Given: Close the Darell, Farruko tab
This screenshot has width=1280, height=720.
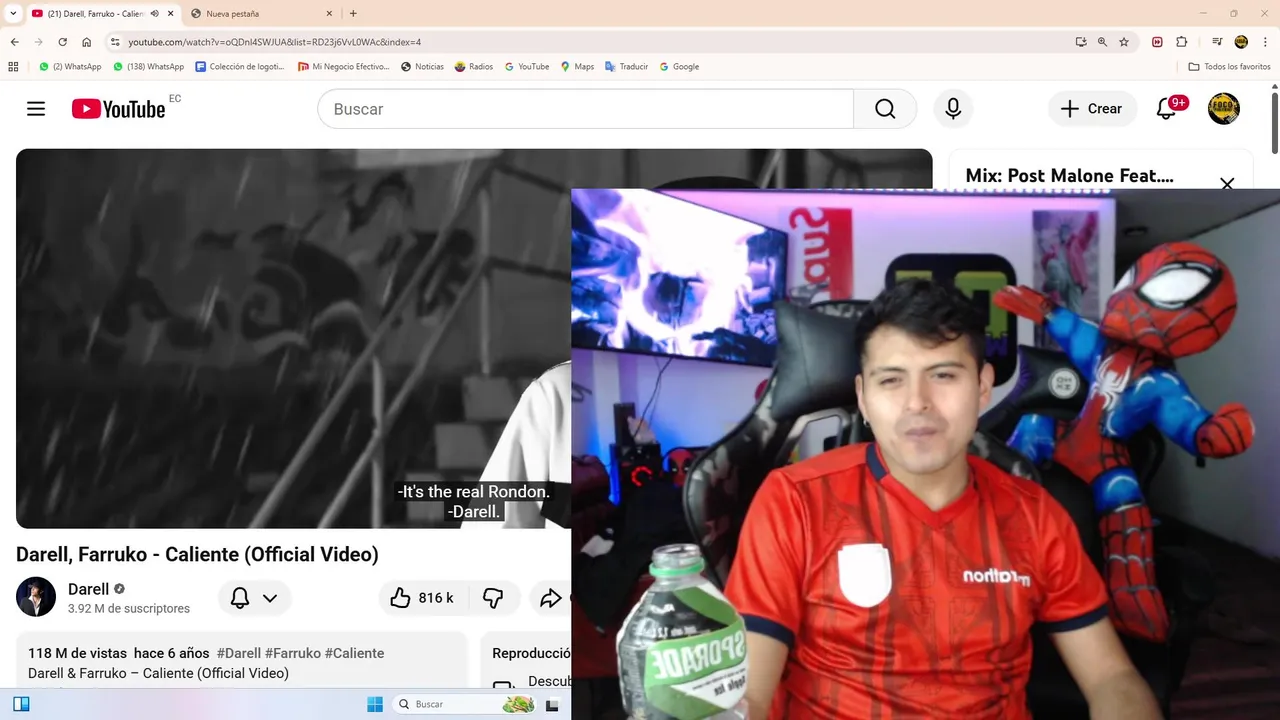Looking at the screenshot, I should pos(170,14).
